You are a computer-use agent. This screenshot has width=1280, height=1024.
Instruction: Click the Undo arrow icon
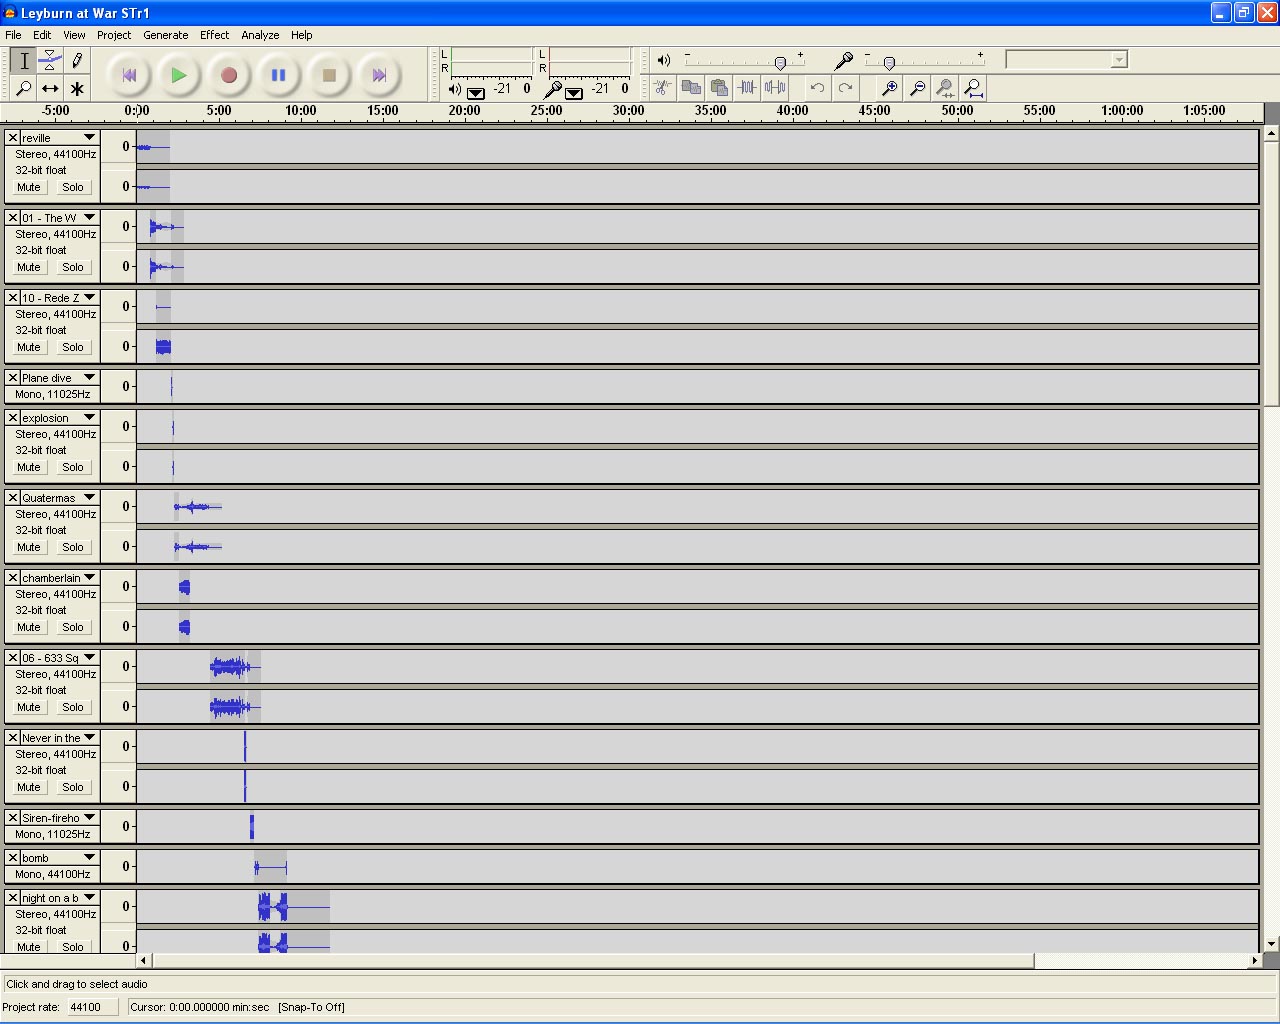tap(817, 88)
